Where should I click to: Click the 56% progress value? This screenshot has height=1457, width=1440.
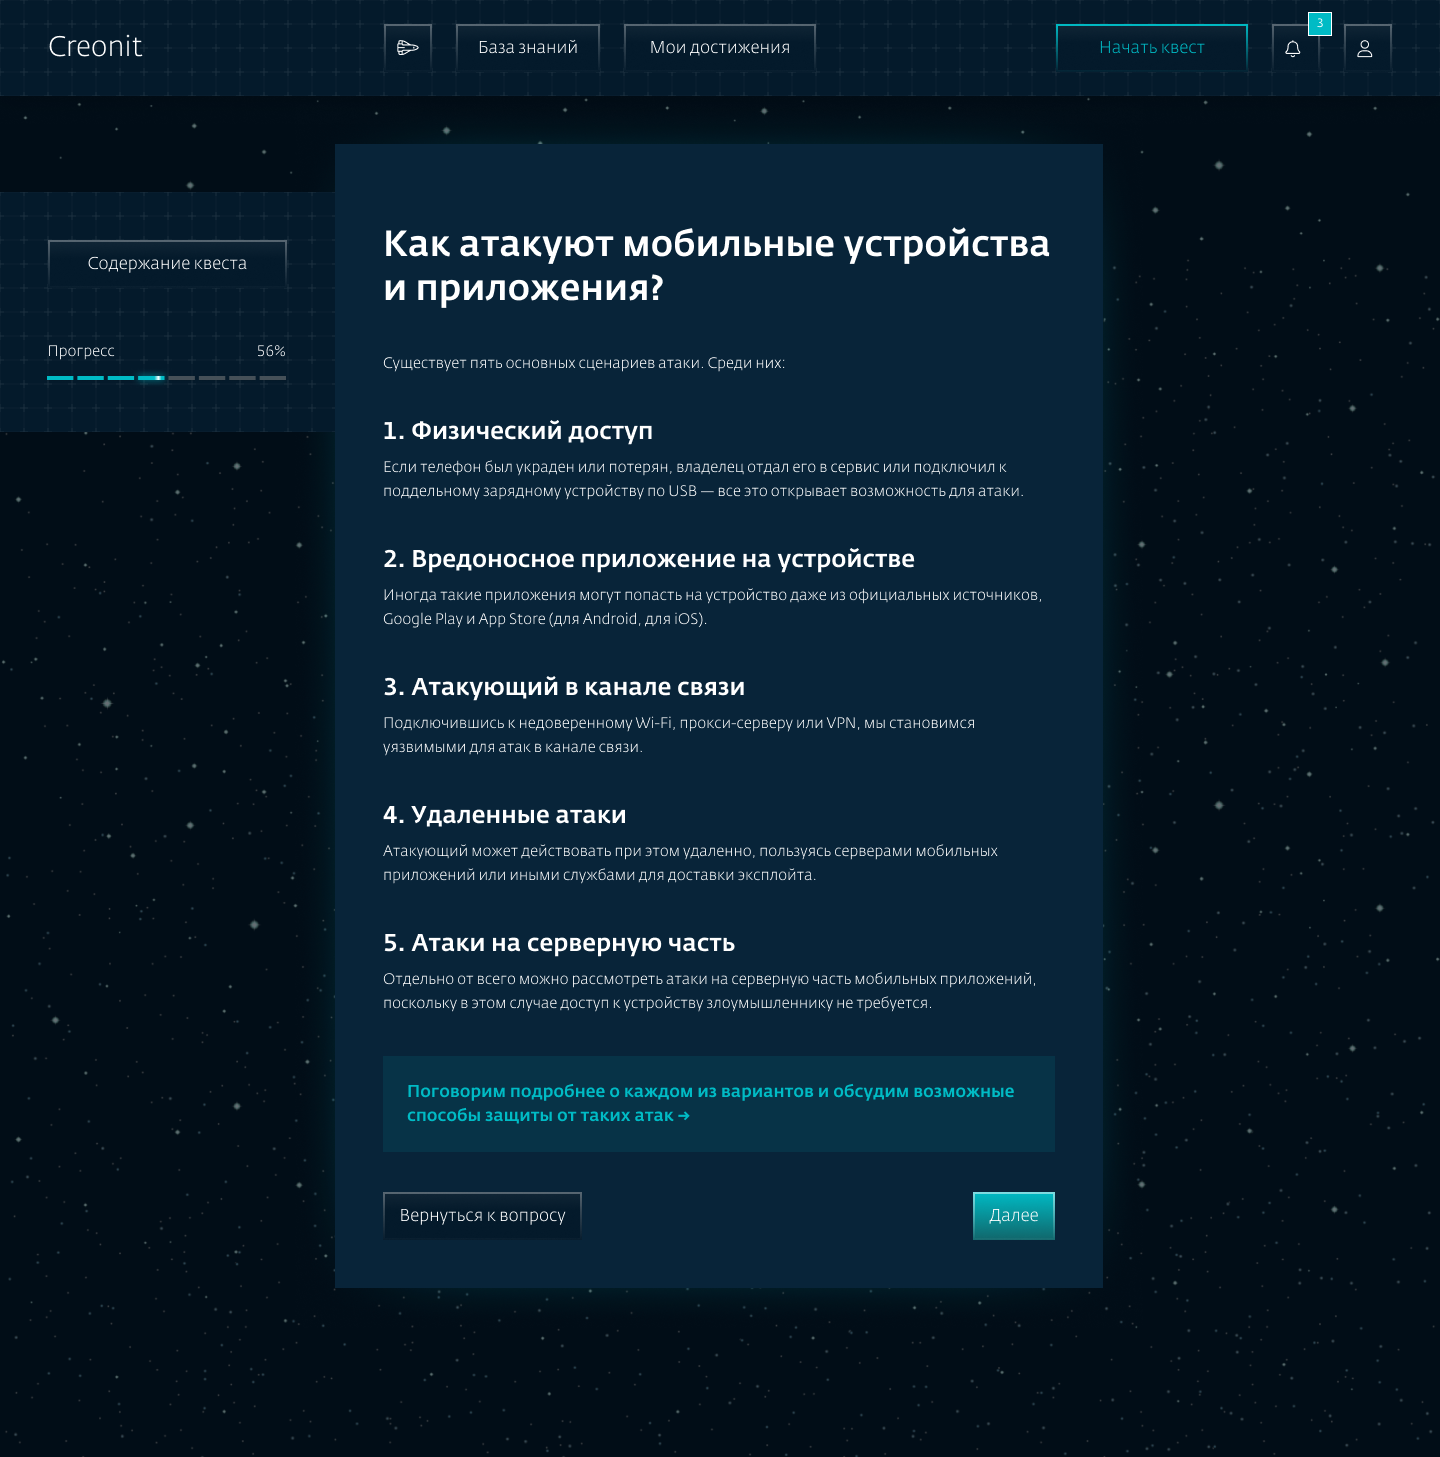click(271, 351)
